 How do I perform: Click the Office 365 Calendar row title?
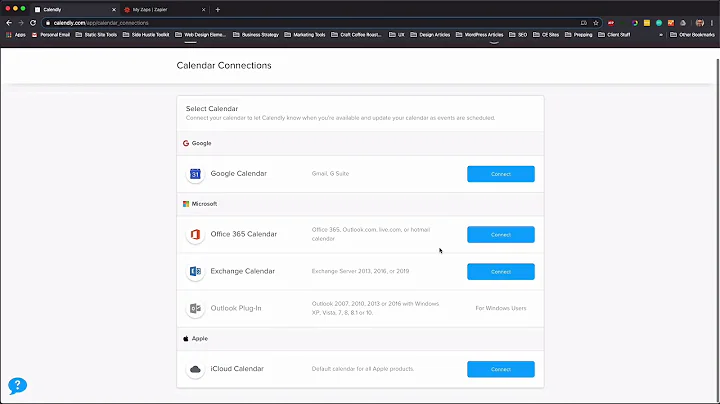[x=244, y=234]
